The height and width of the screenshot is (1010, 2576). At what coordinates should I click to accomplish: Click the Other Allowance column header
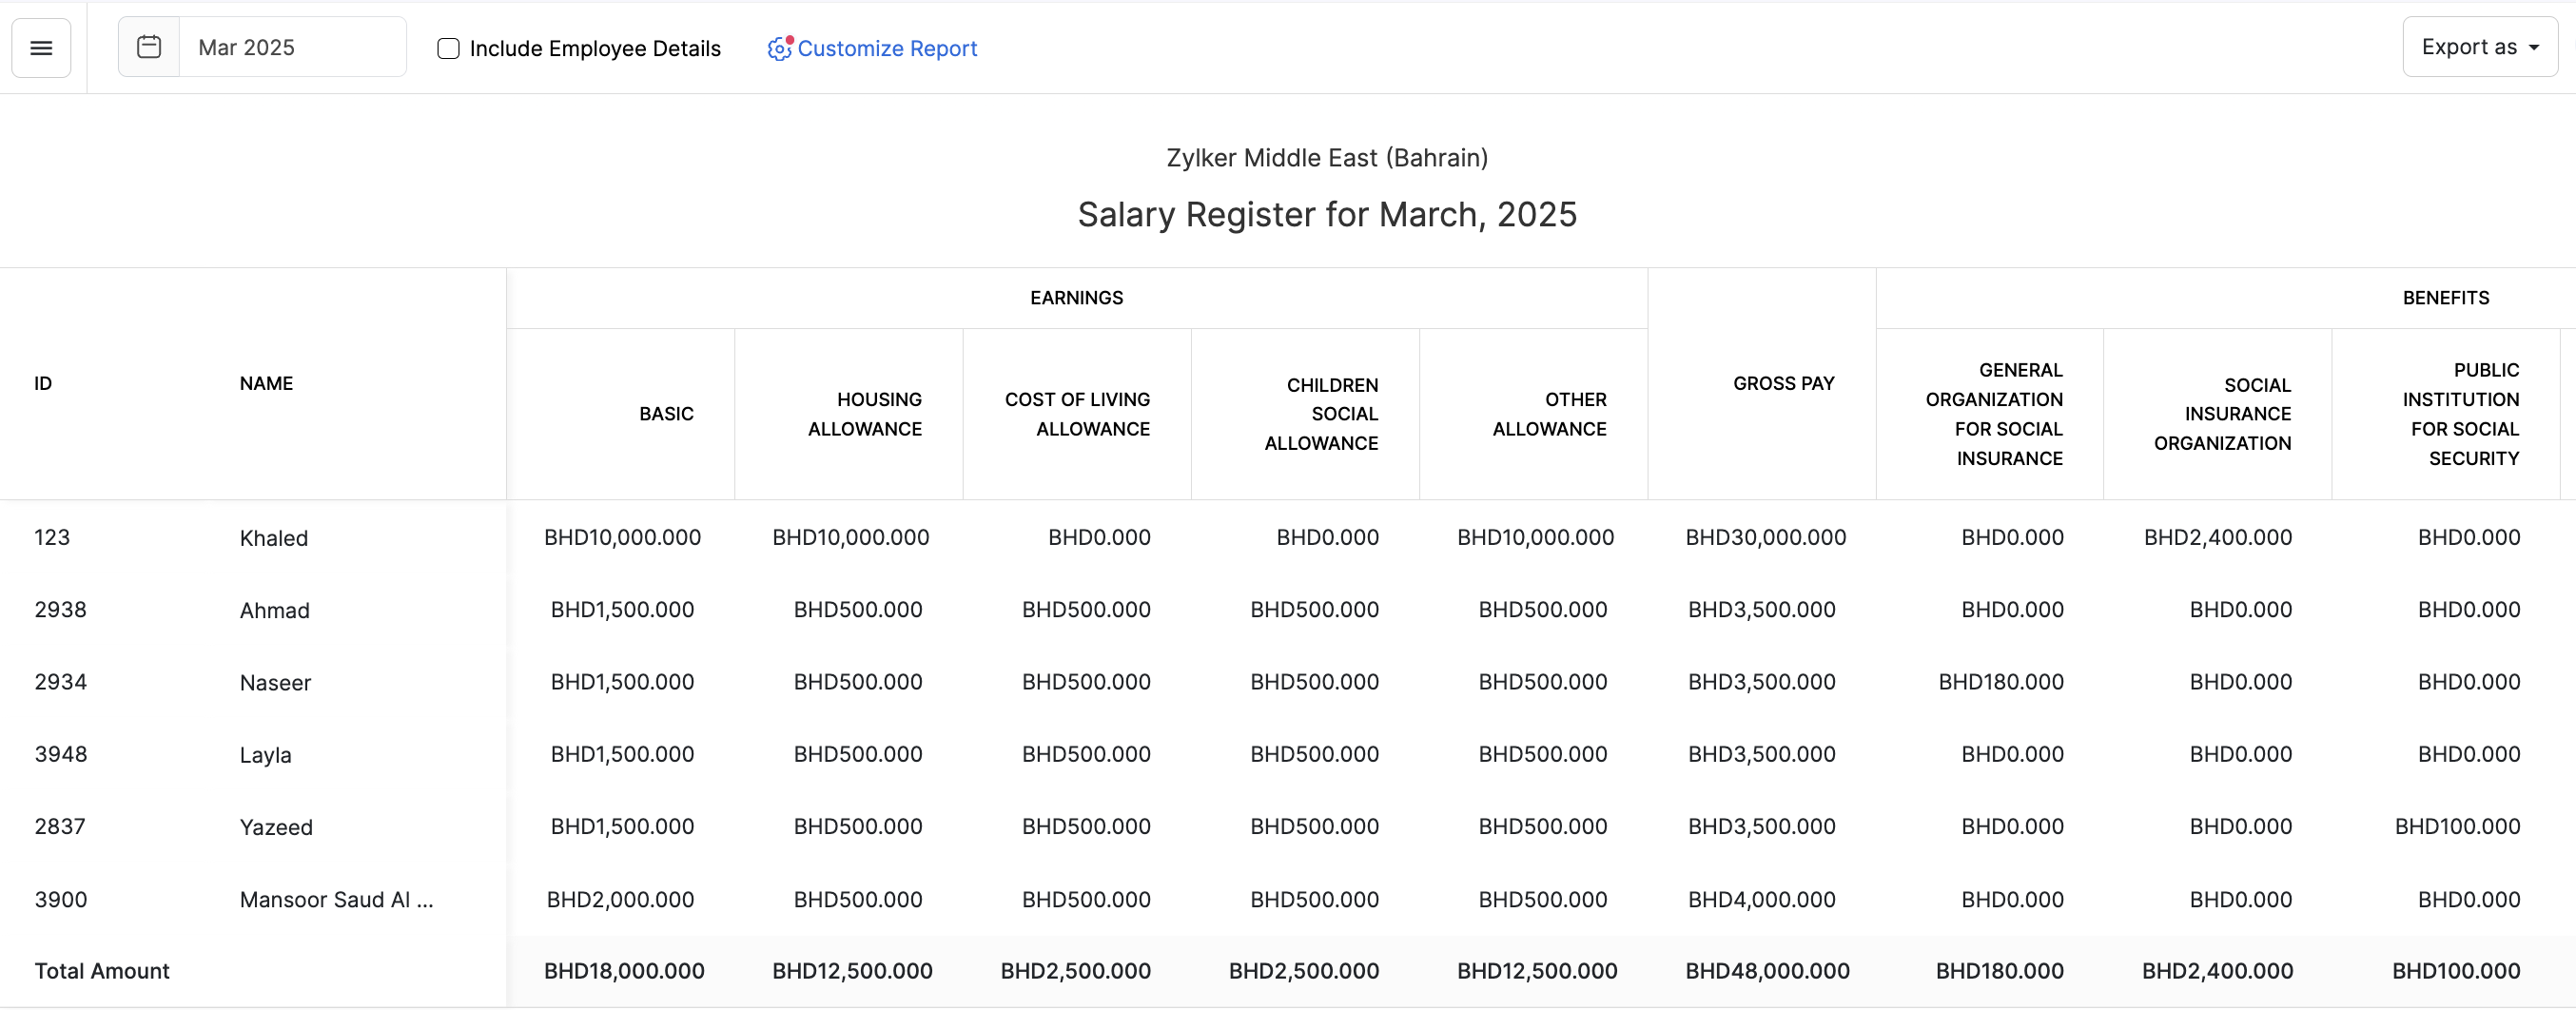1549,414
